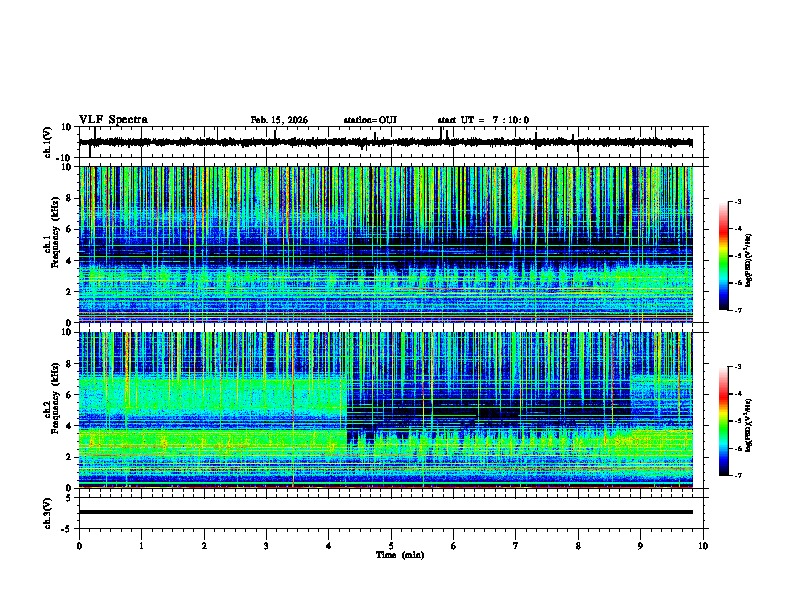Click the "station=OUI" header label

[x=370, y=120]
